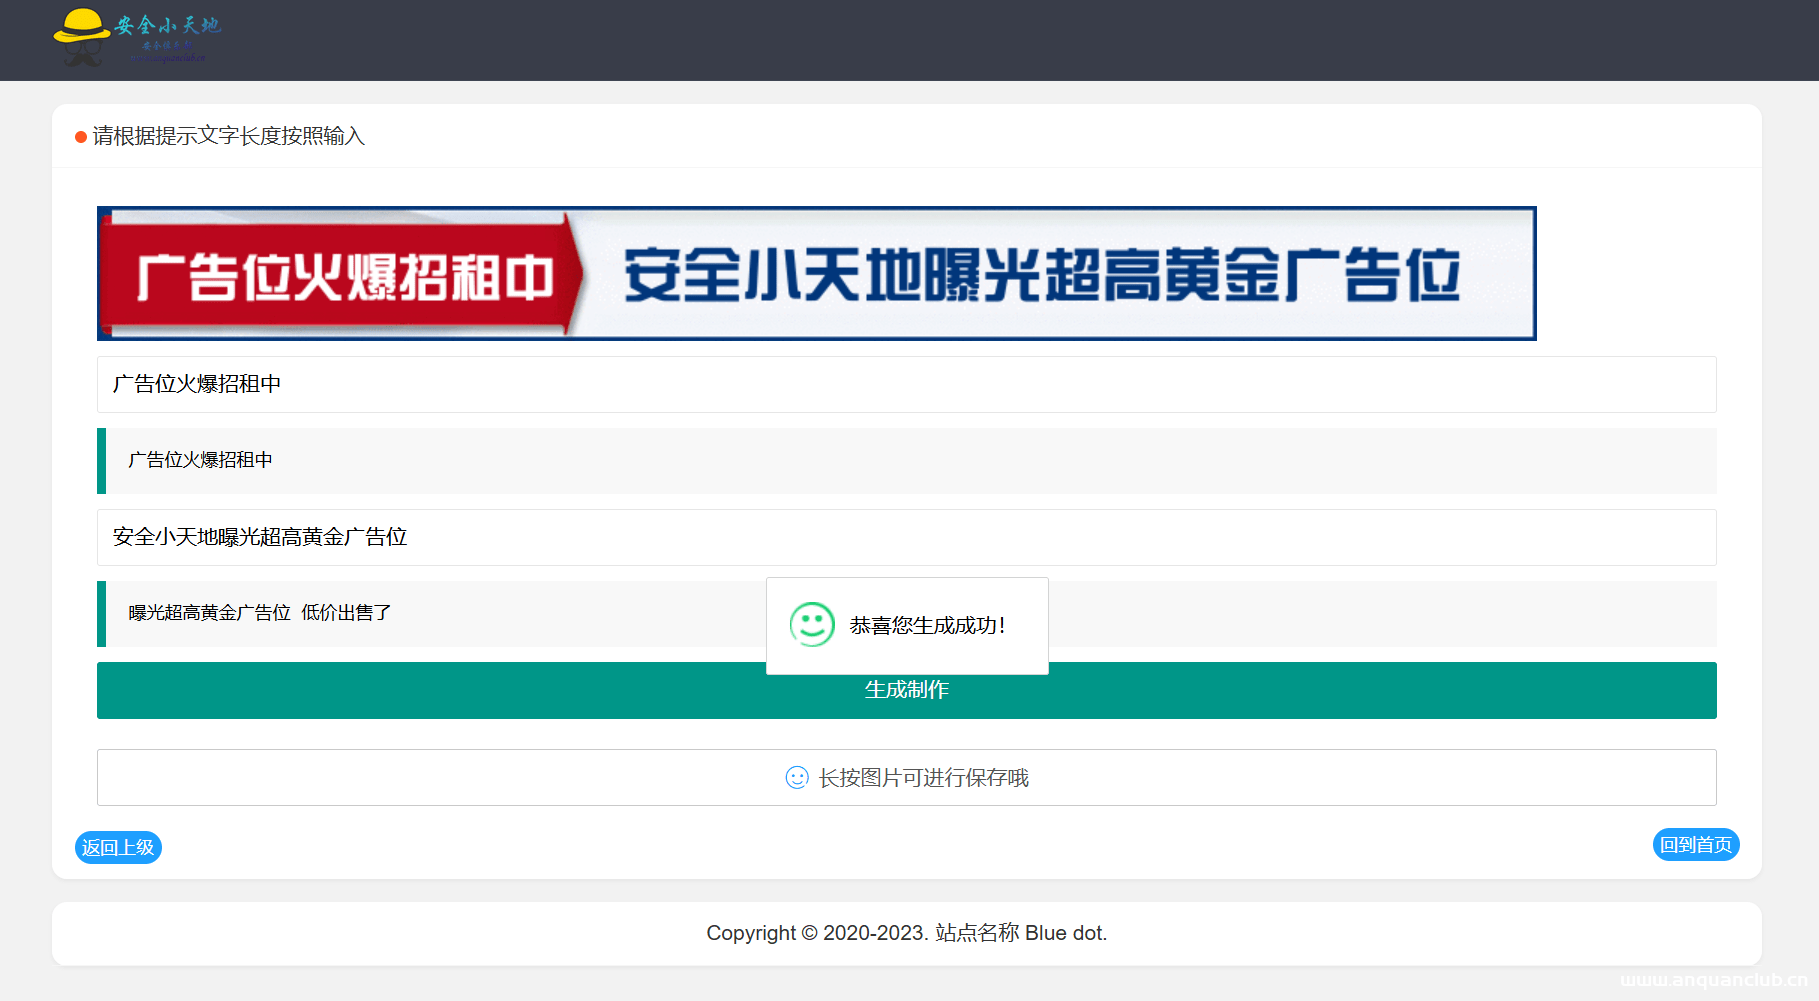This screenshot has width=1819, height=1001.
Task: Click the yellow hat site logo
Action: 80,33
